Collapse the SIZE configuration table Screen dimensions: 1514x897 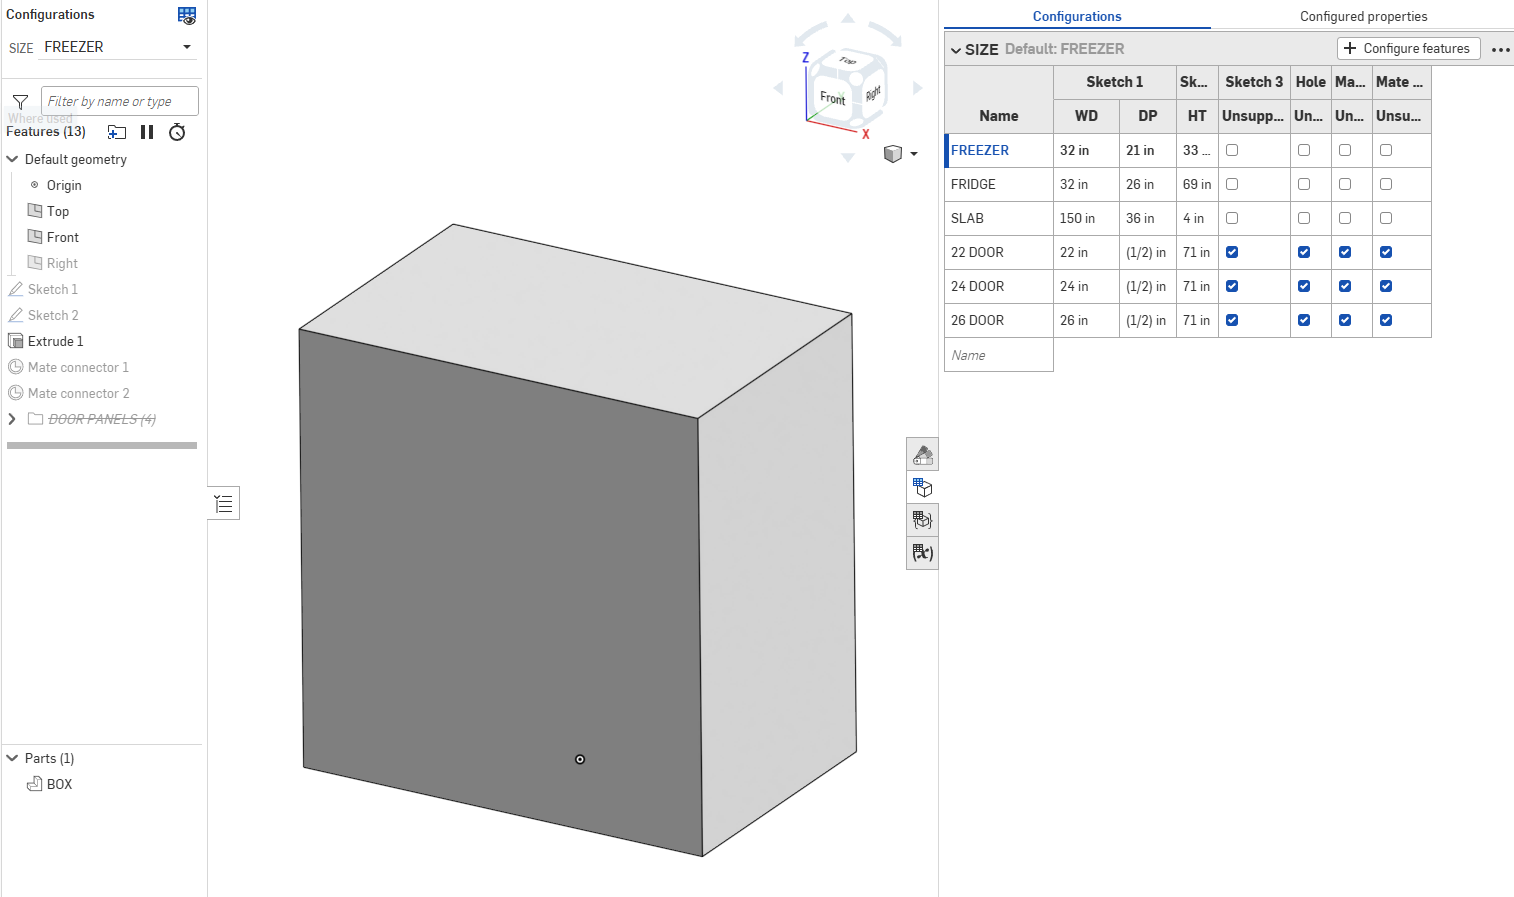pyautogui.click(x=956, y=50)
